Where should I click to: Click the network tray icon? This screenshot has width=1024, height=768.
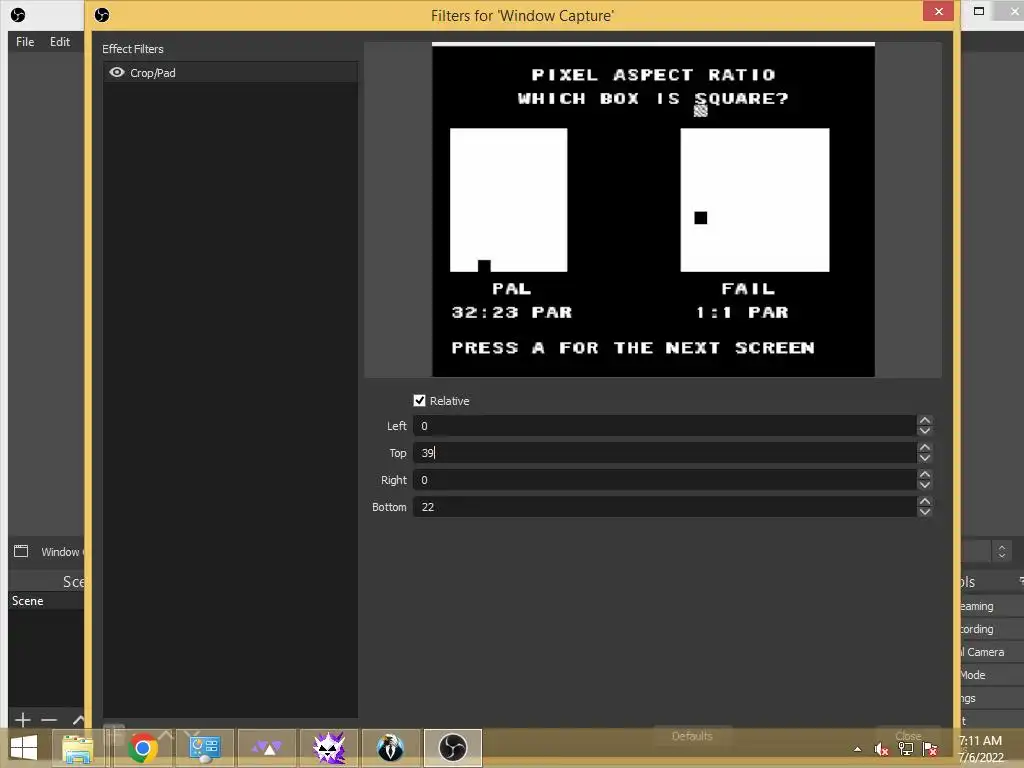(x=906, y=749)
